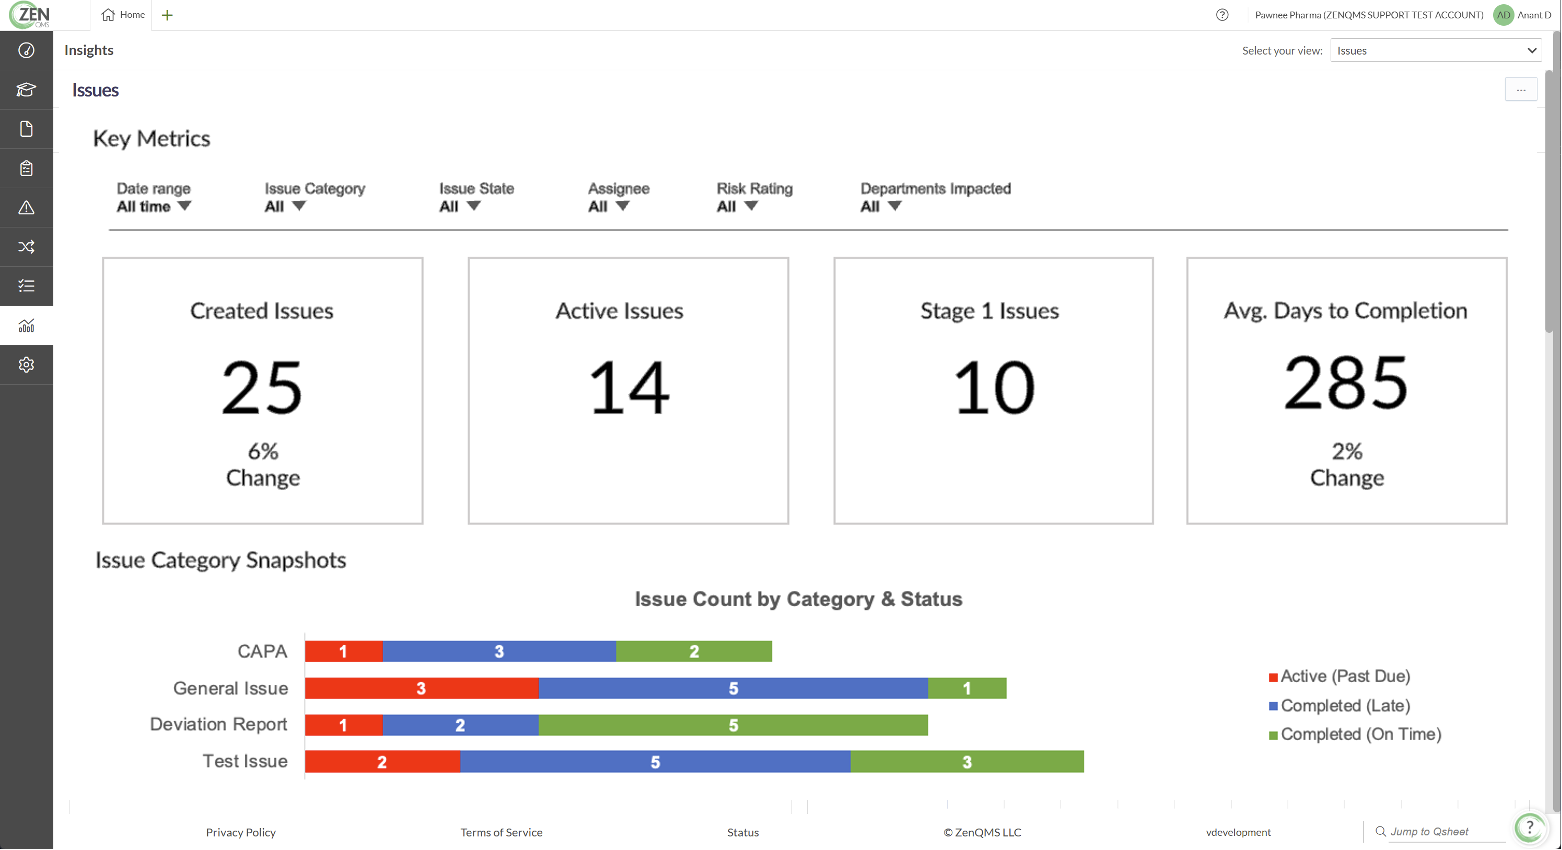Toggle the Completed (On Time) legend entry
This screenshot has height=850, width=1562.
1355,734
